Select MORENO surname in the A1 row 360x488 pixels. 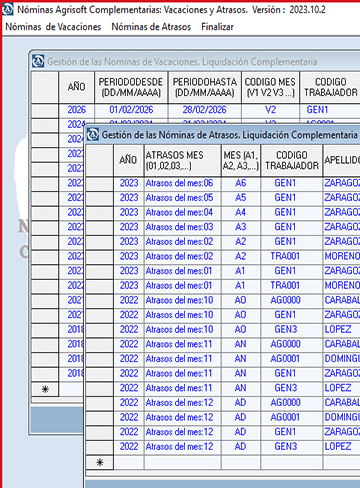tap(342, 286)
